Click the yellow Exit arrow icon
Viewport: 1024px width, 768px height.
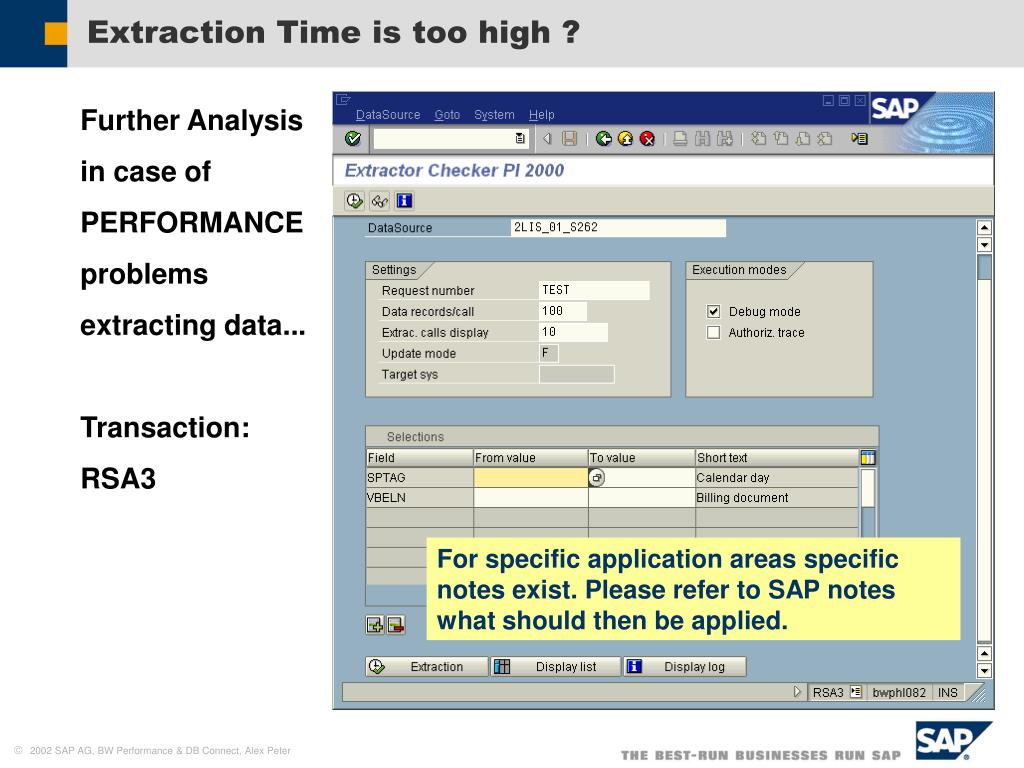tap(626, 138)
